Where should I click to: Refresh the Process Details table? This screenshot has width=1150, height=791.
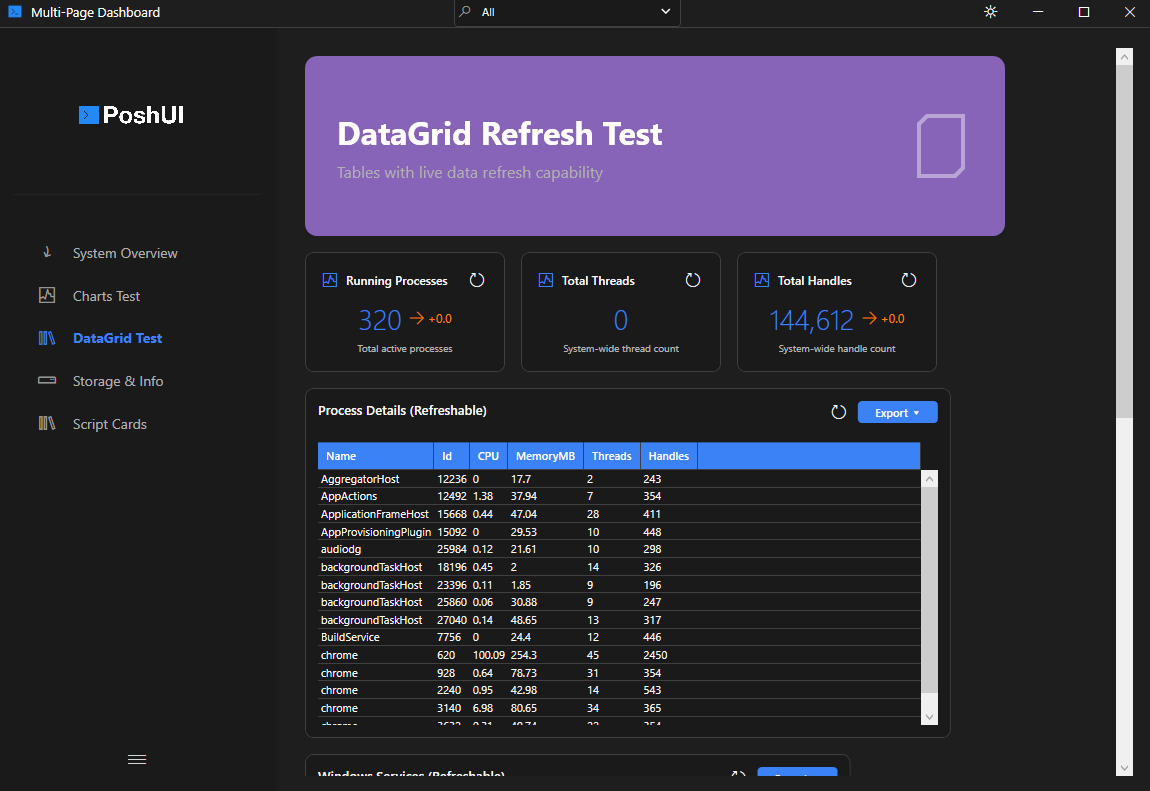[x=838, y=412]
